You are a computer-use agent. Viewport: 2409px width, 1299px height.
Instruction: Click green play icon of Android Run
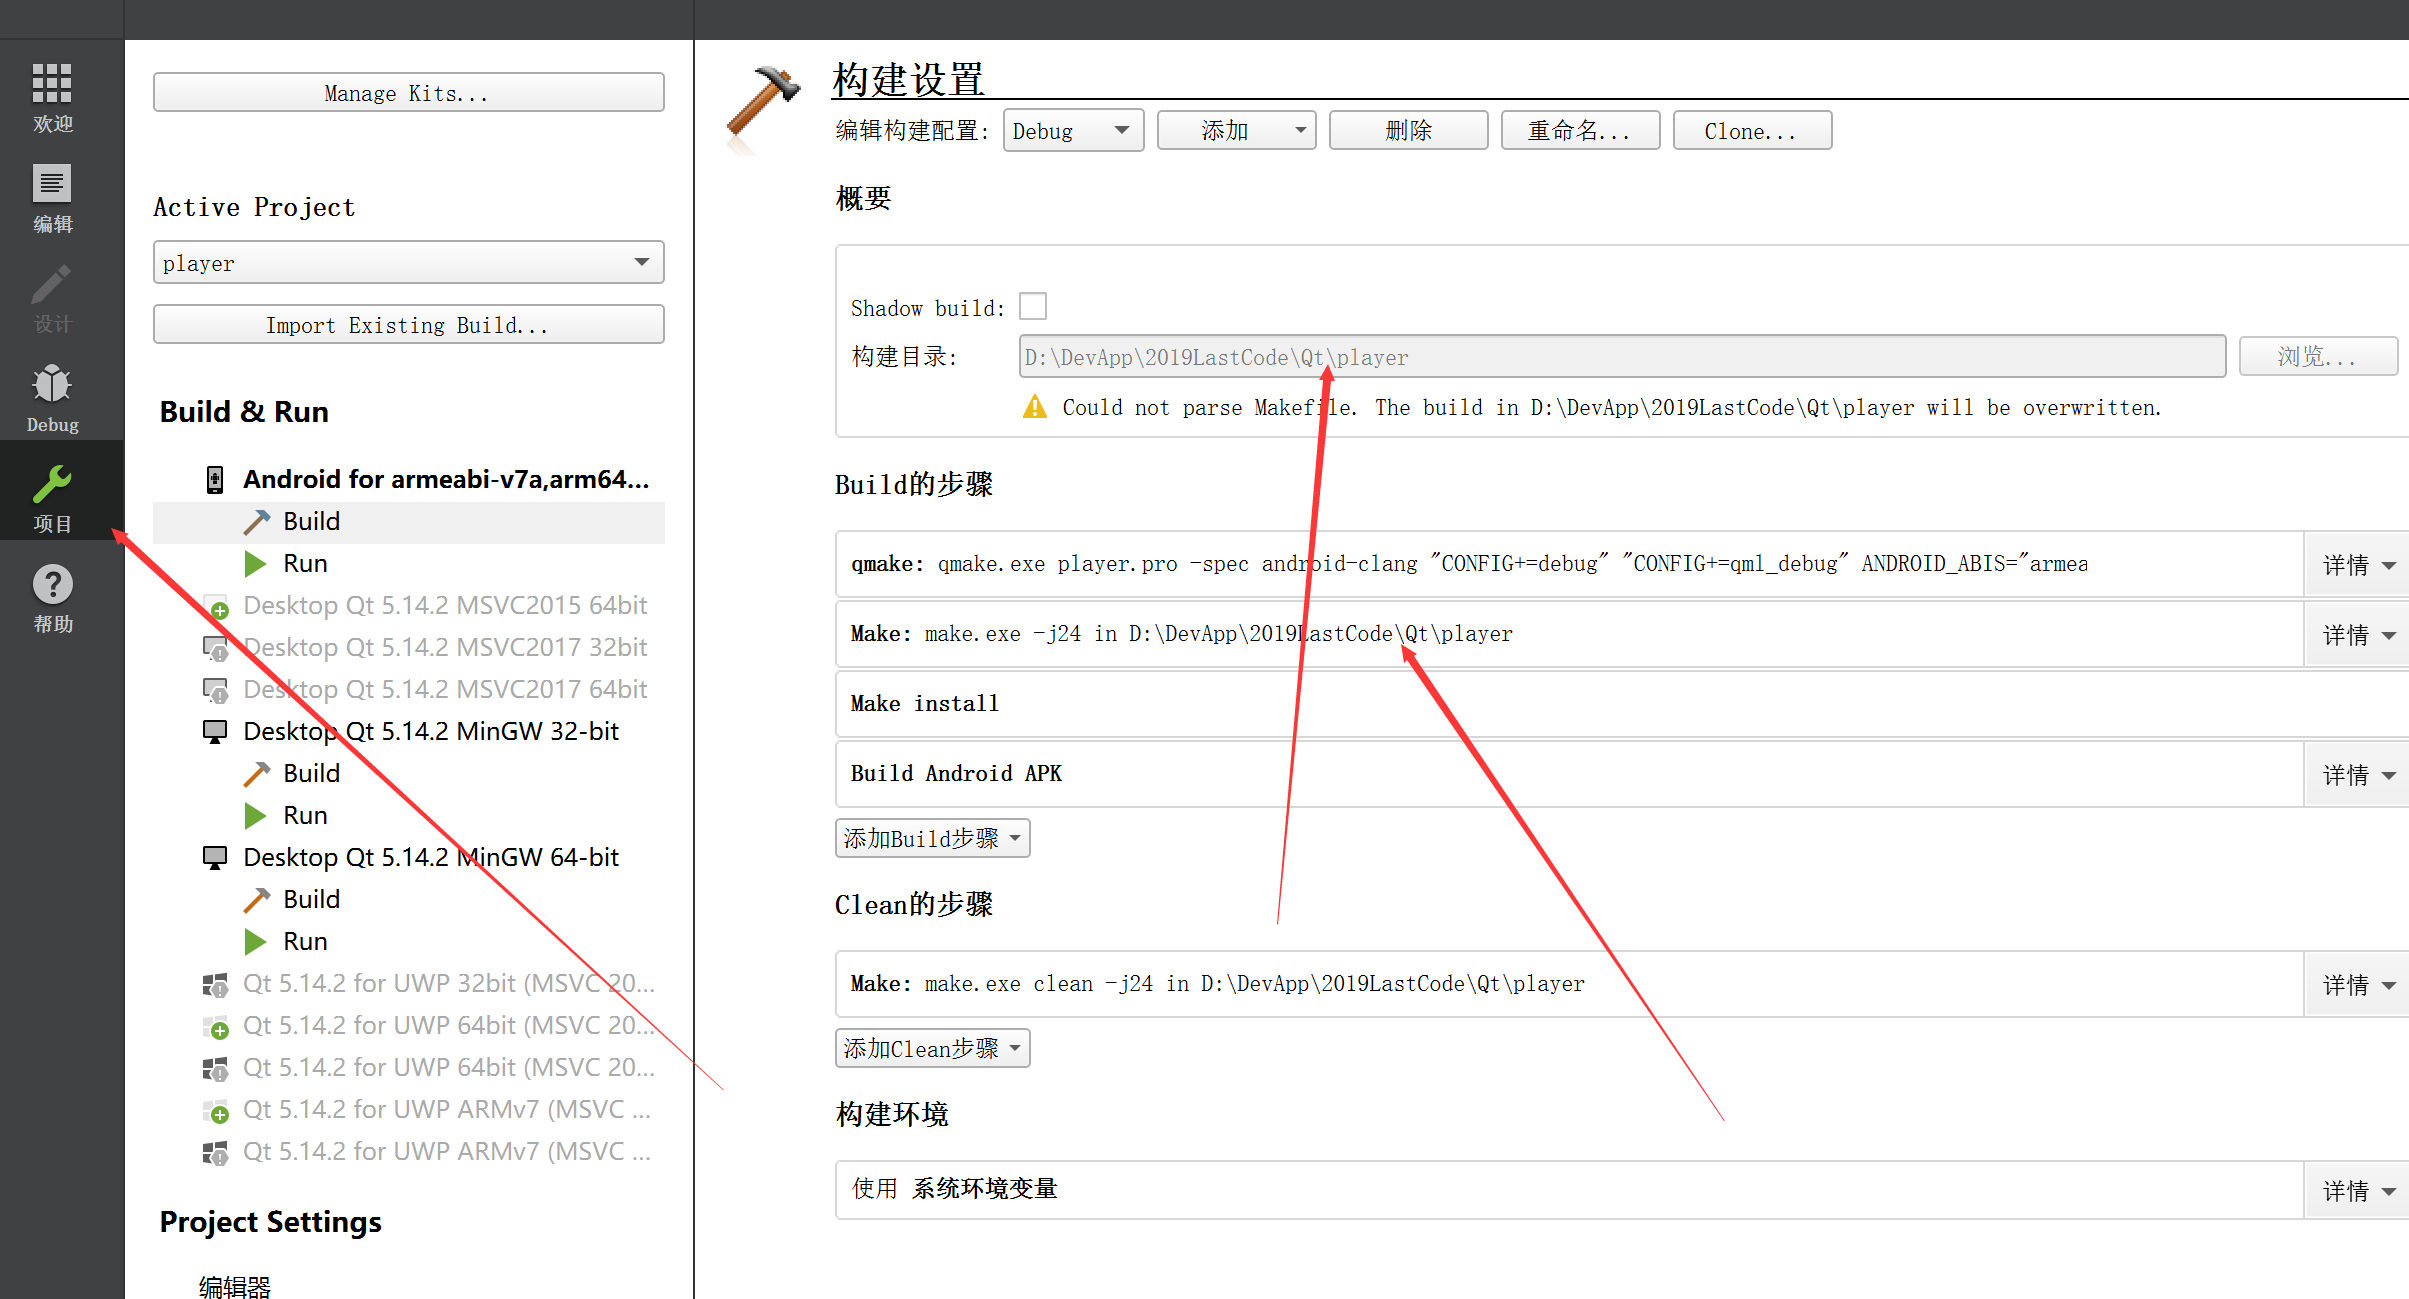[x=256, y=564]
